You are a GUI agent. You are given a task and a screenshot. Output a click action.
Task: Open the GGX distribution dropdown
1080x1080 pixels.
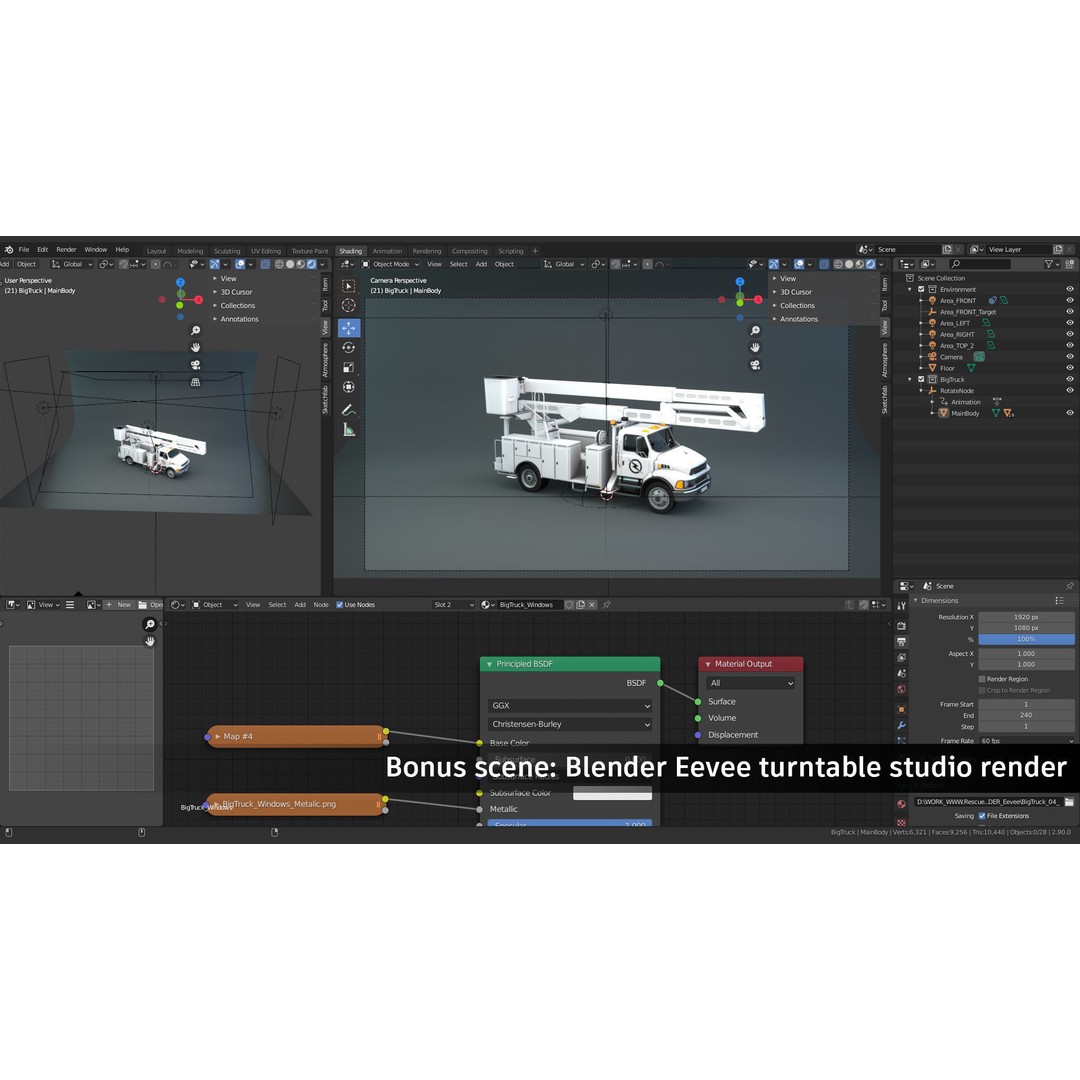click(570, 705)
